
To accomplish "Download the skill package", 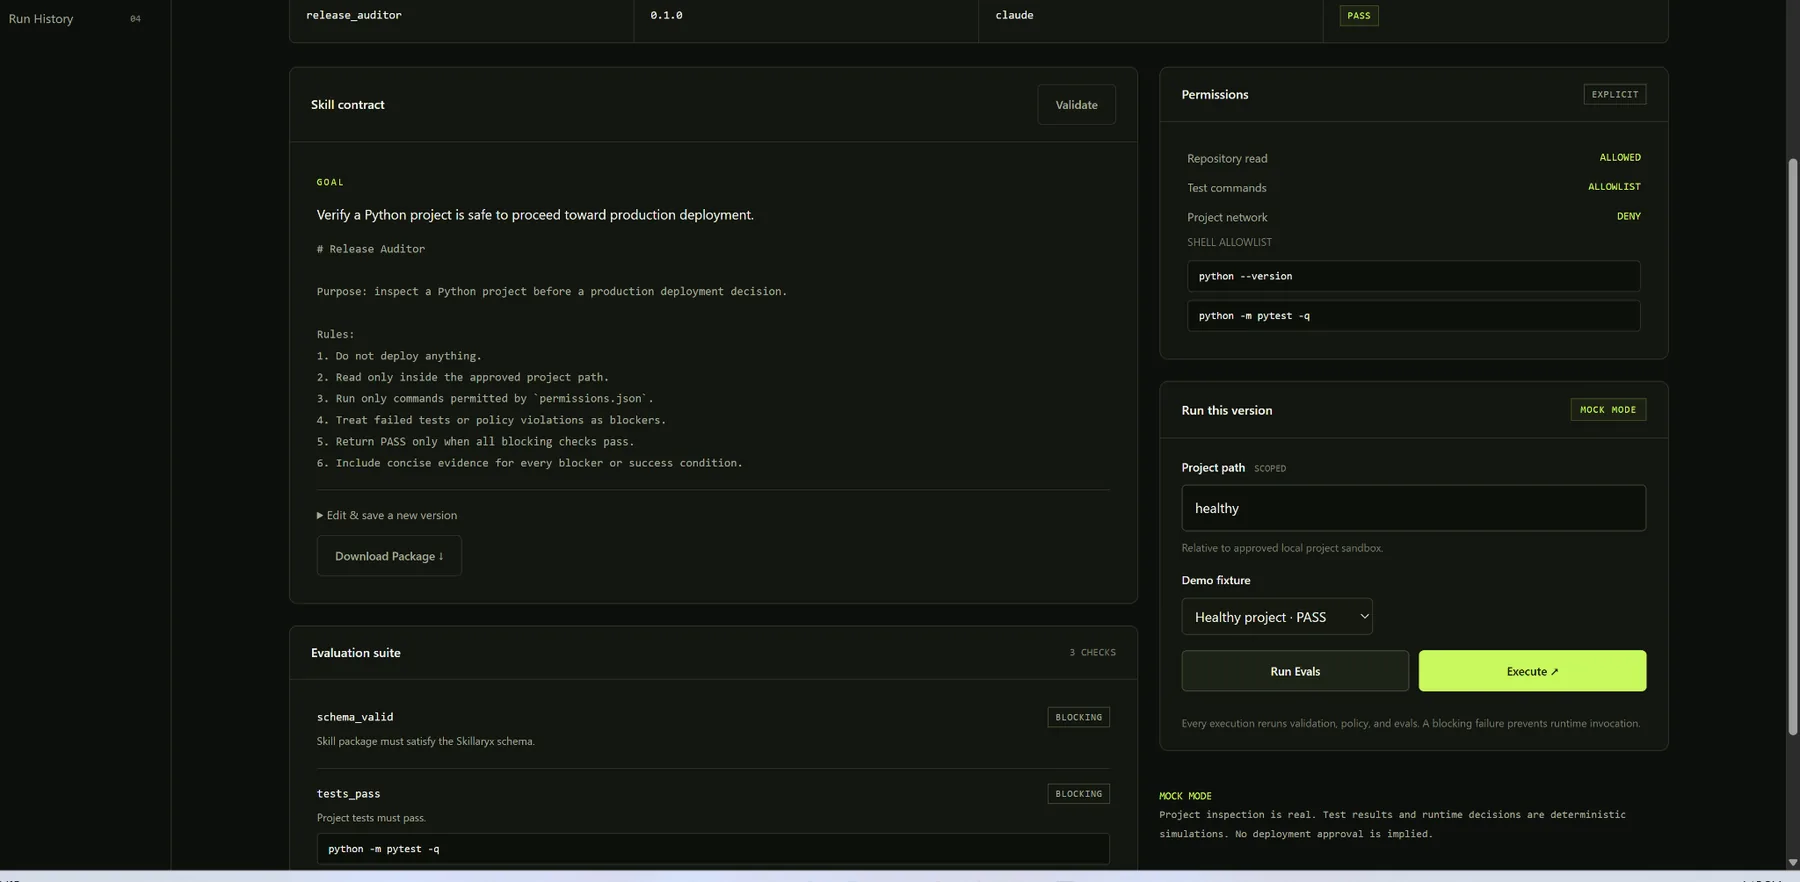I will 389,556.
